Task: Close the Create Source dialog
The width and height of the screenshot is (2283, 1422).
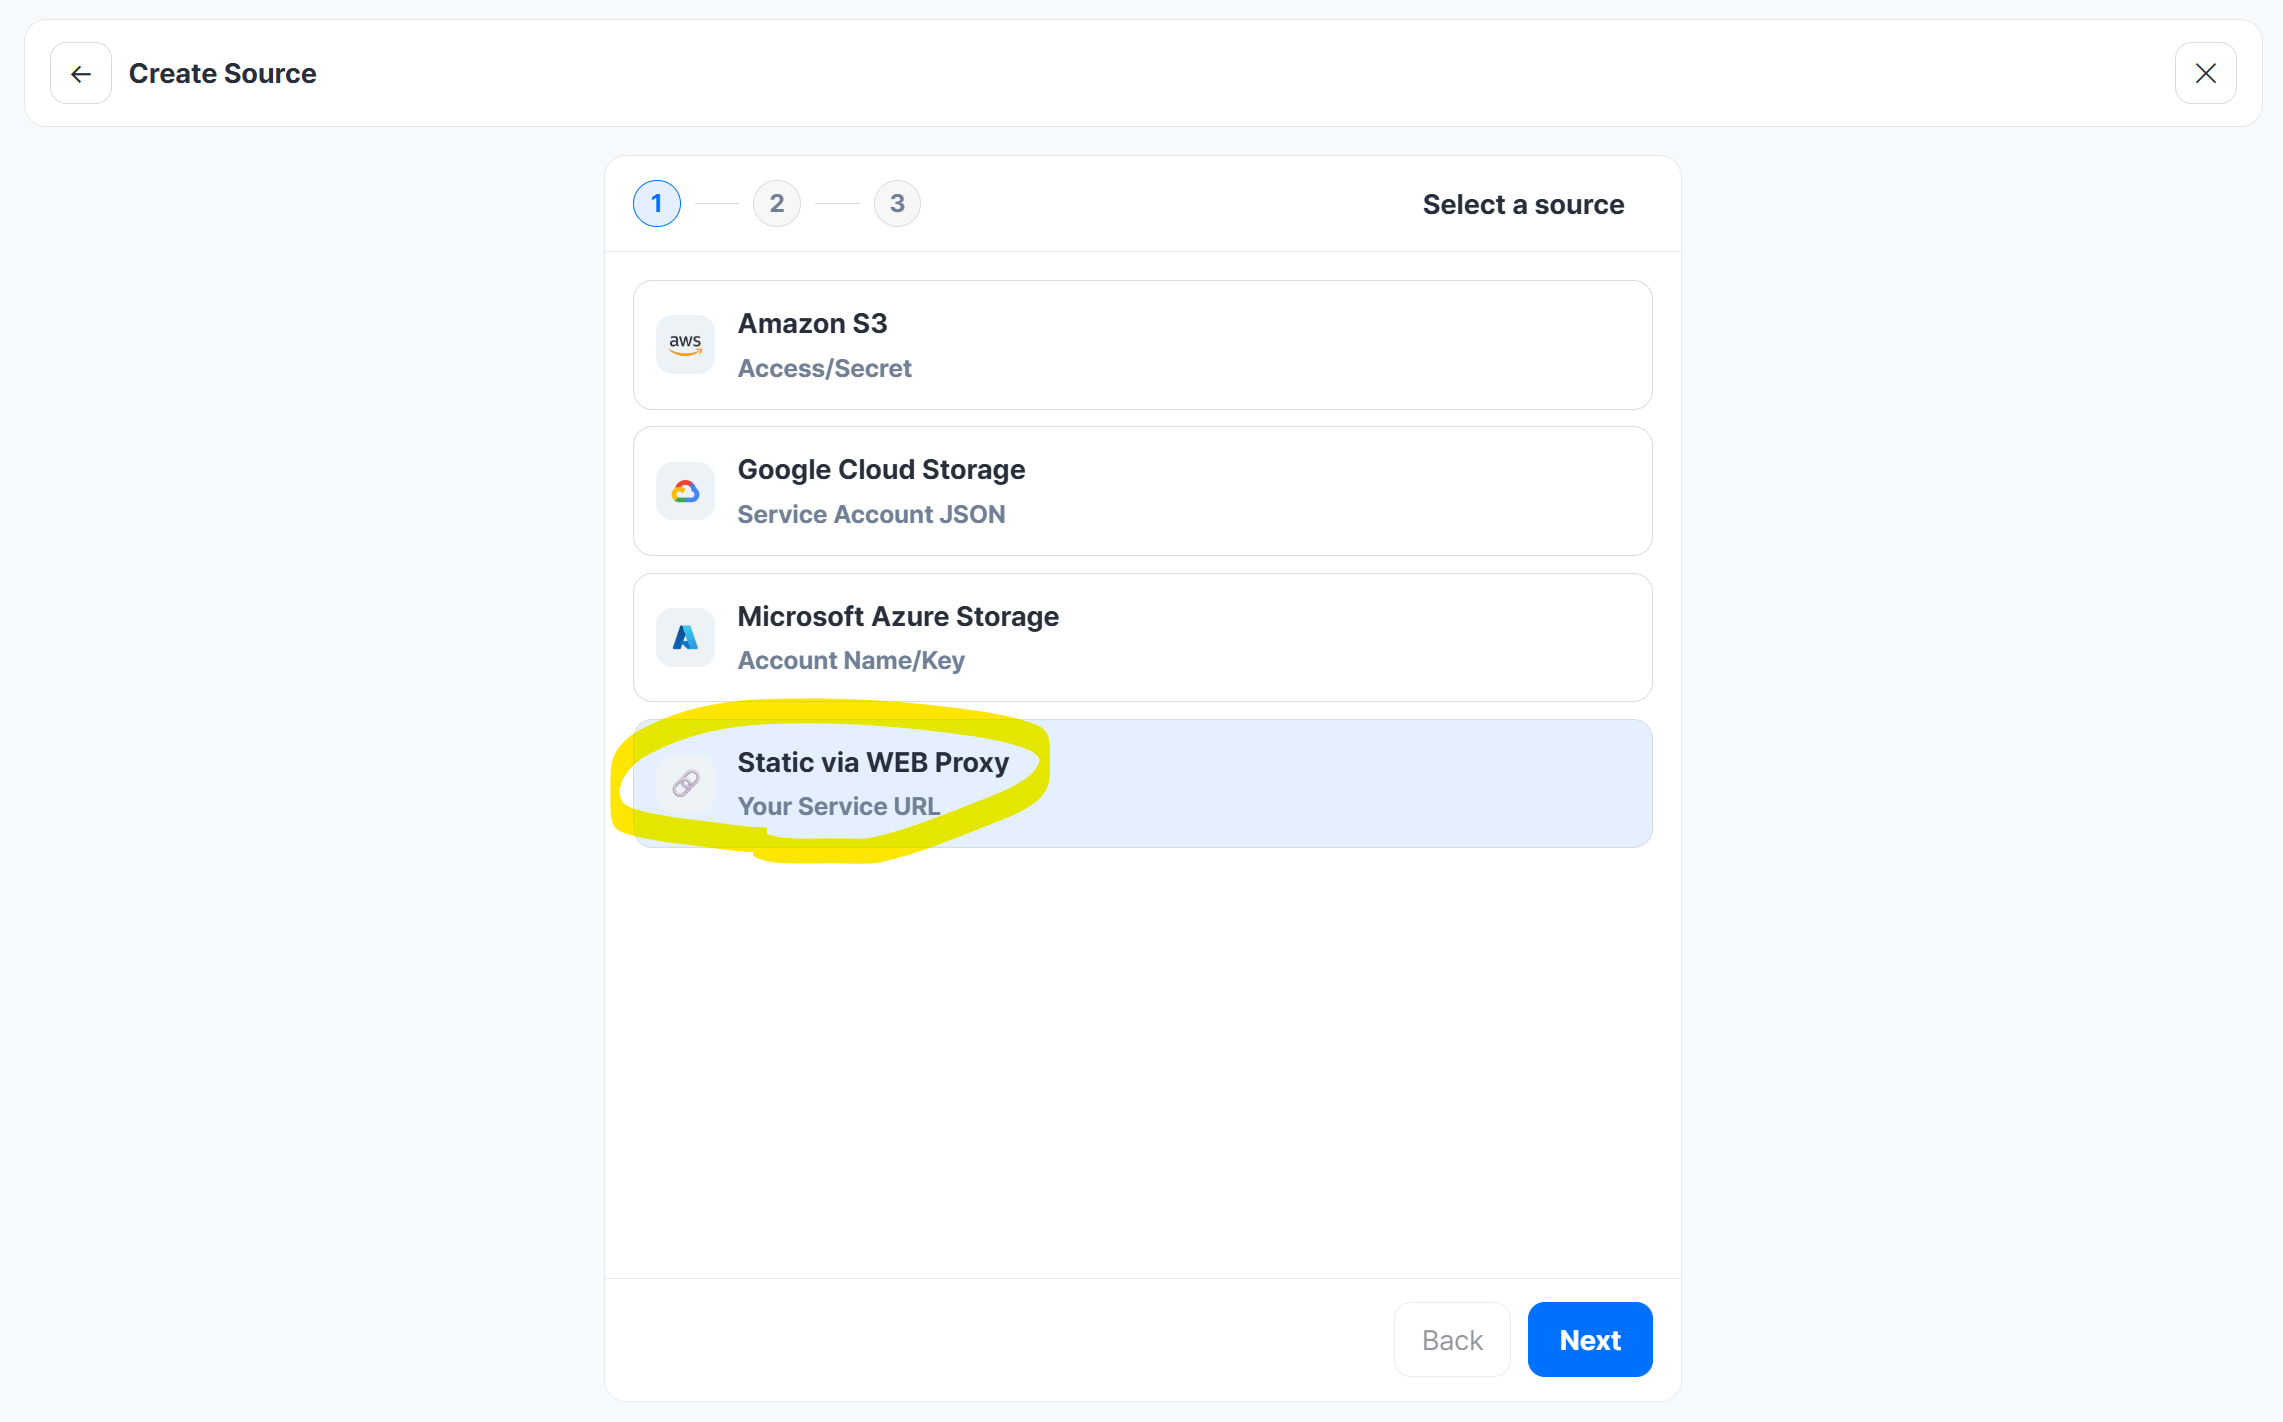Action: [2205, 73]
